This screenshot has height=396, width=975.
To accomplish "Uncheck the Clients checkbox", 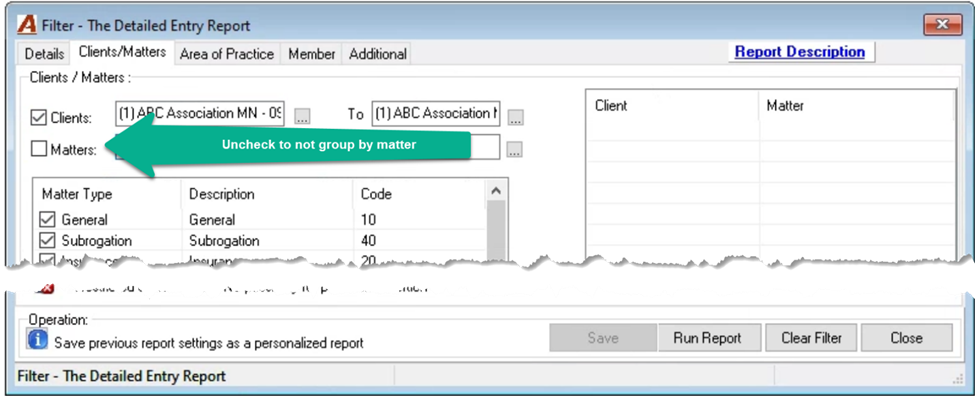I will (x=39, y=117).
